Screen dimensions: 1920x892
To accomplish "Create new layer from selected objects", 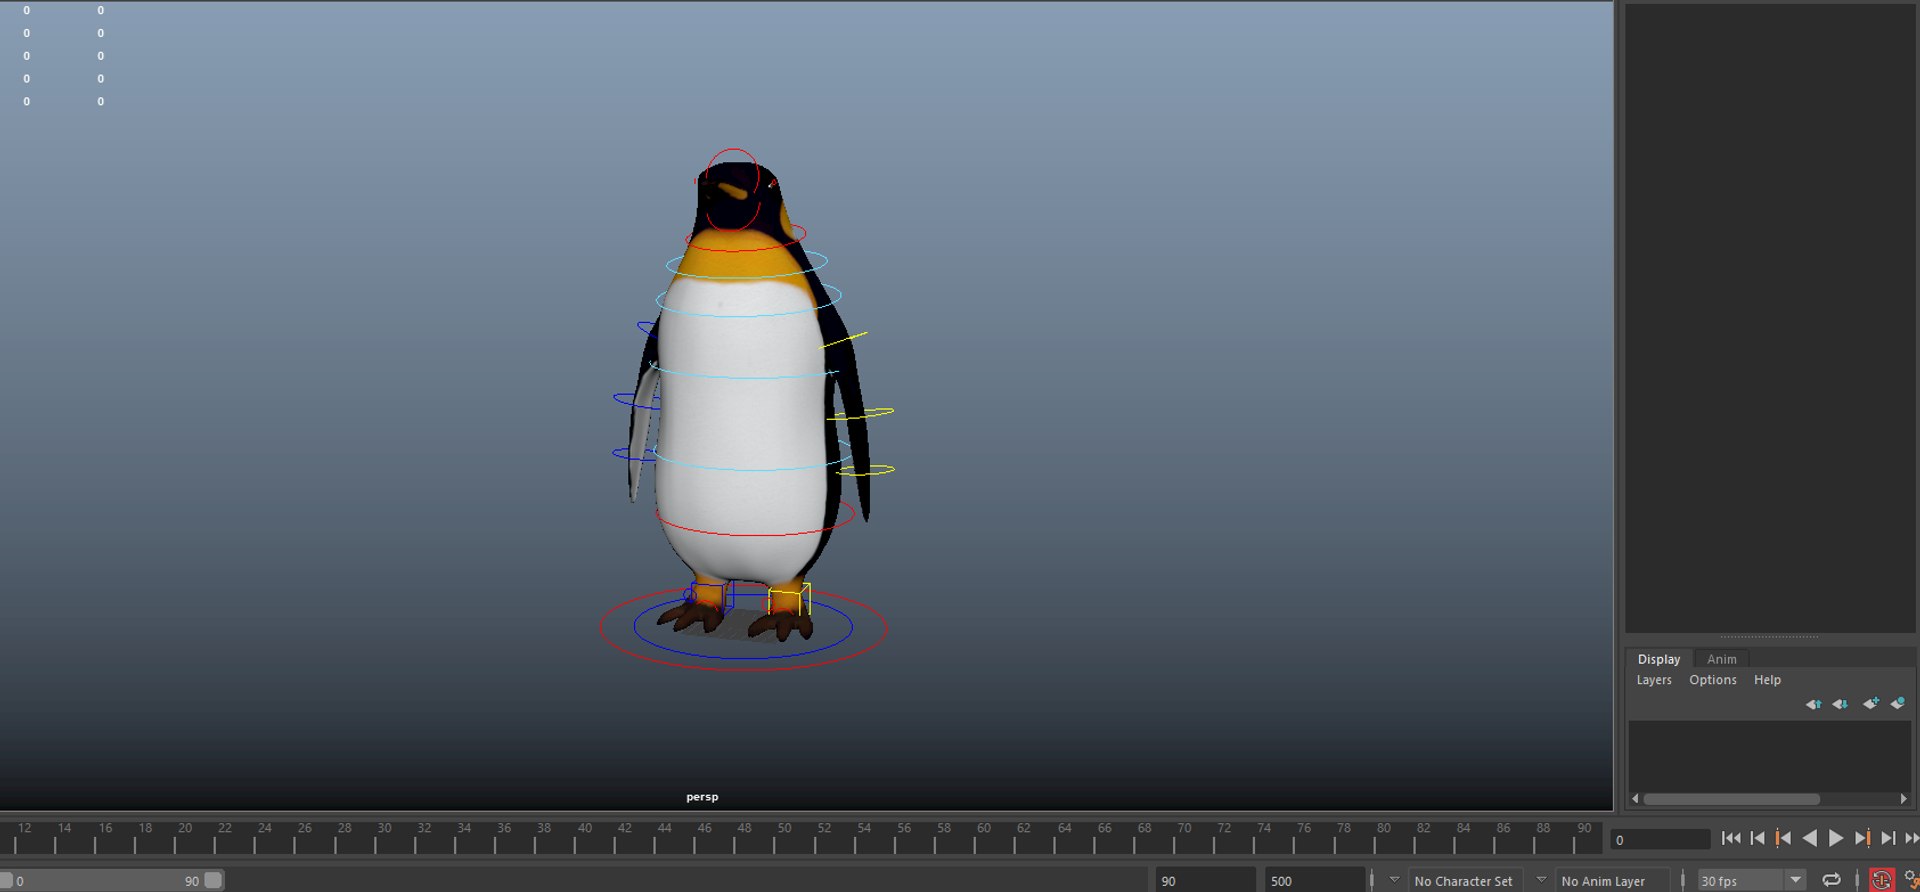I will coord(1897,704).
